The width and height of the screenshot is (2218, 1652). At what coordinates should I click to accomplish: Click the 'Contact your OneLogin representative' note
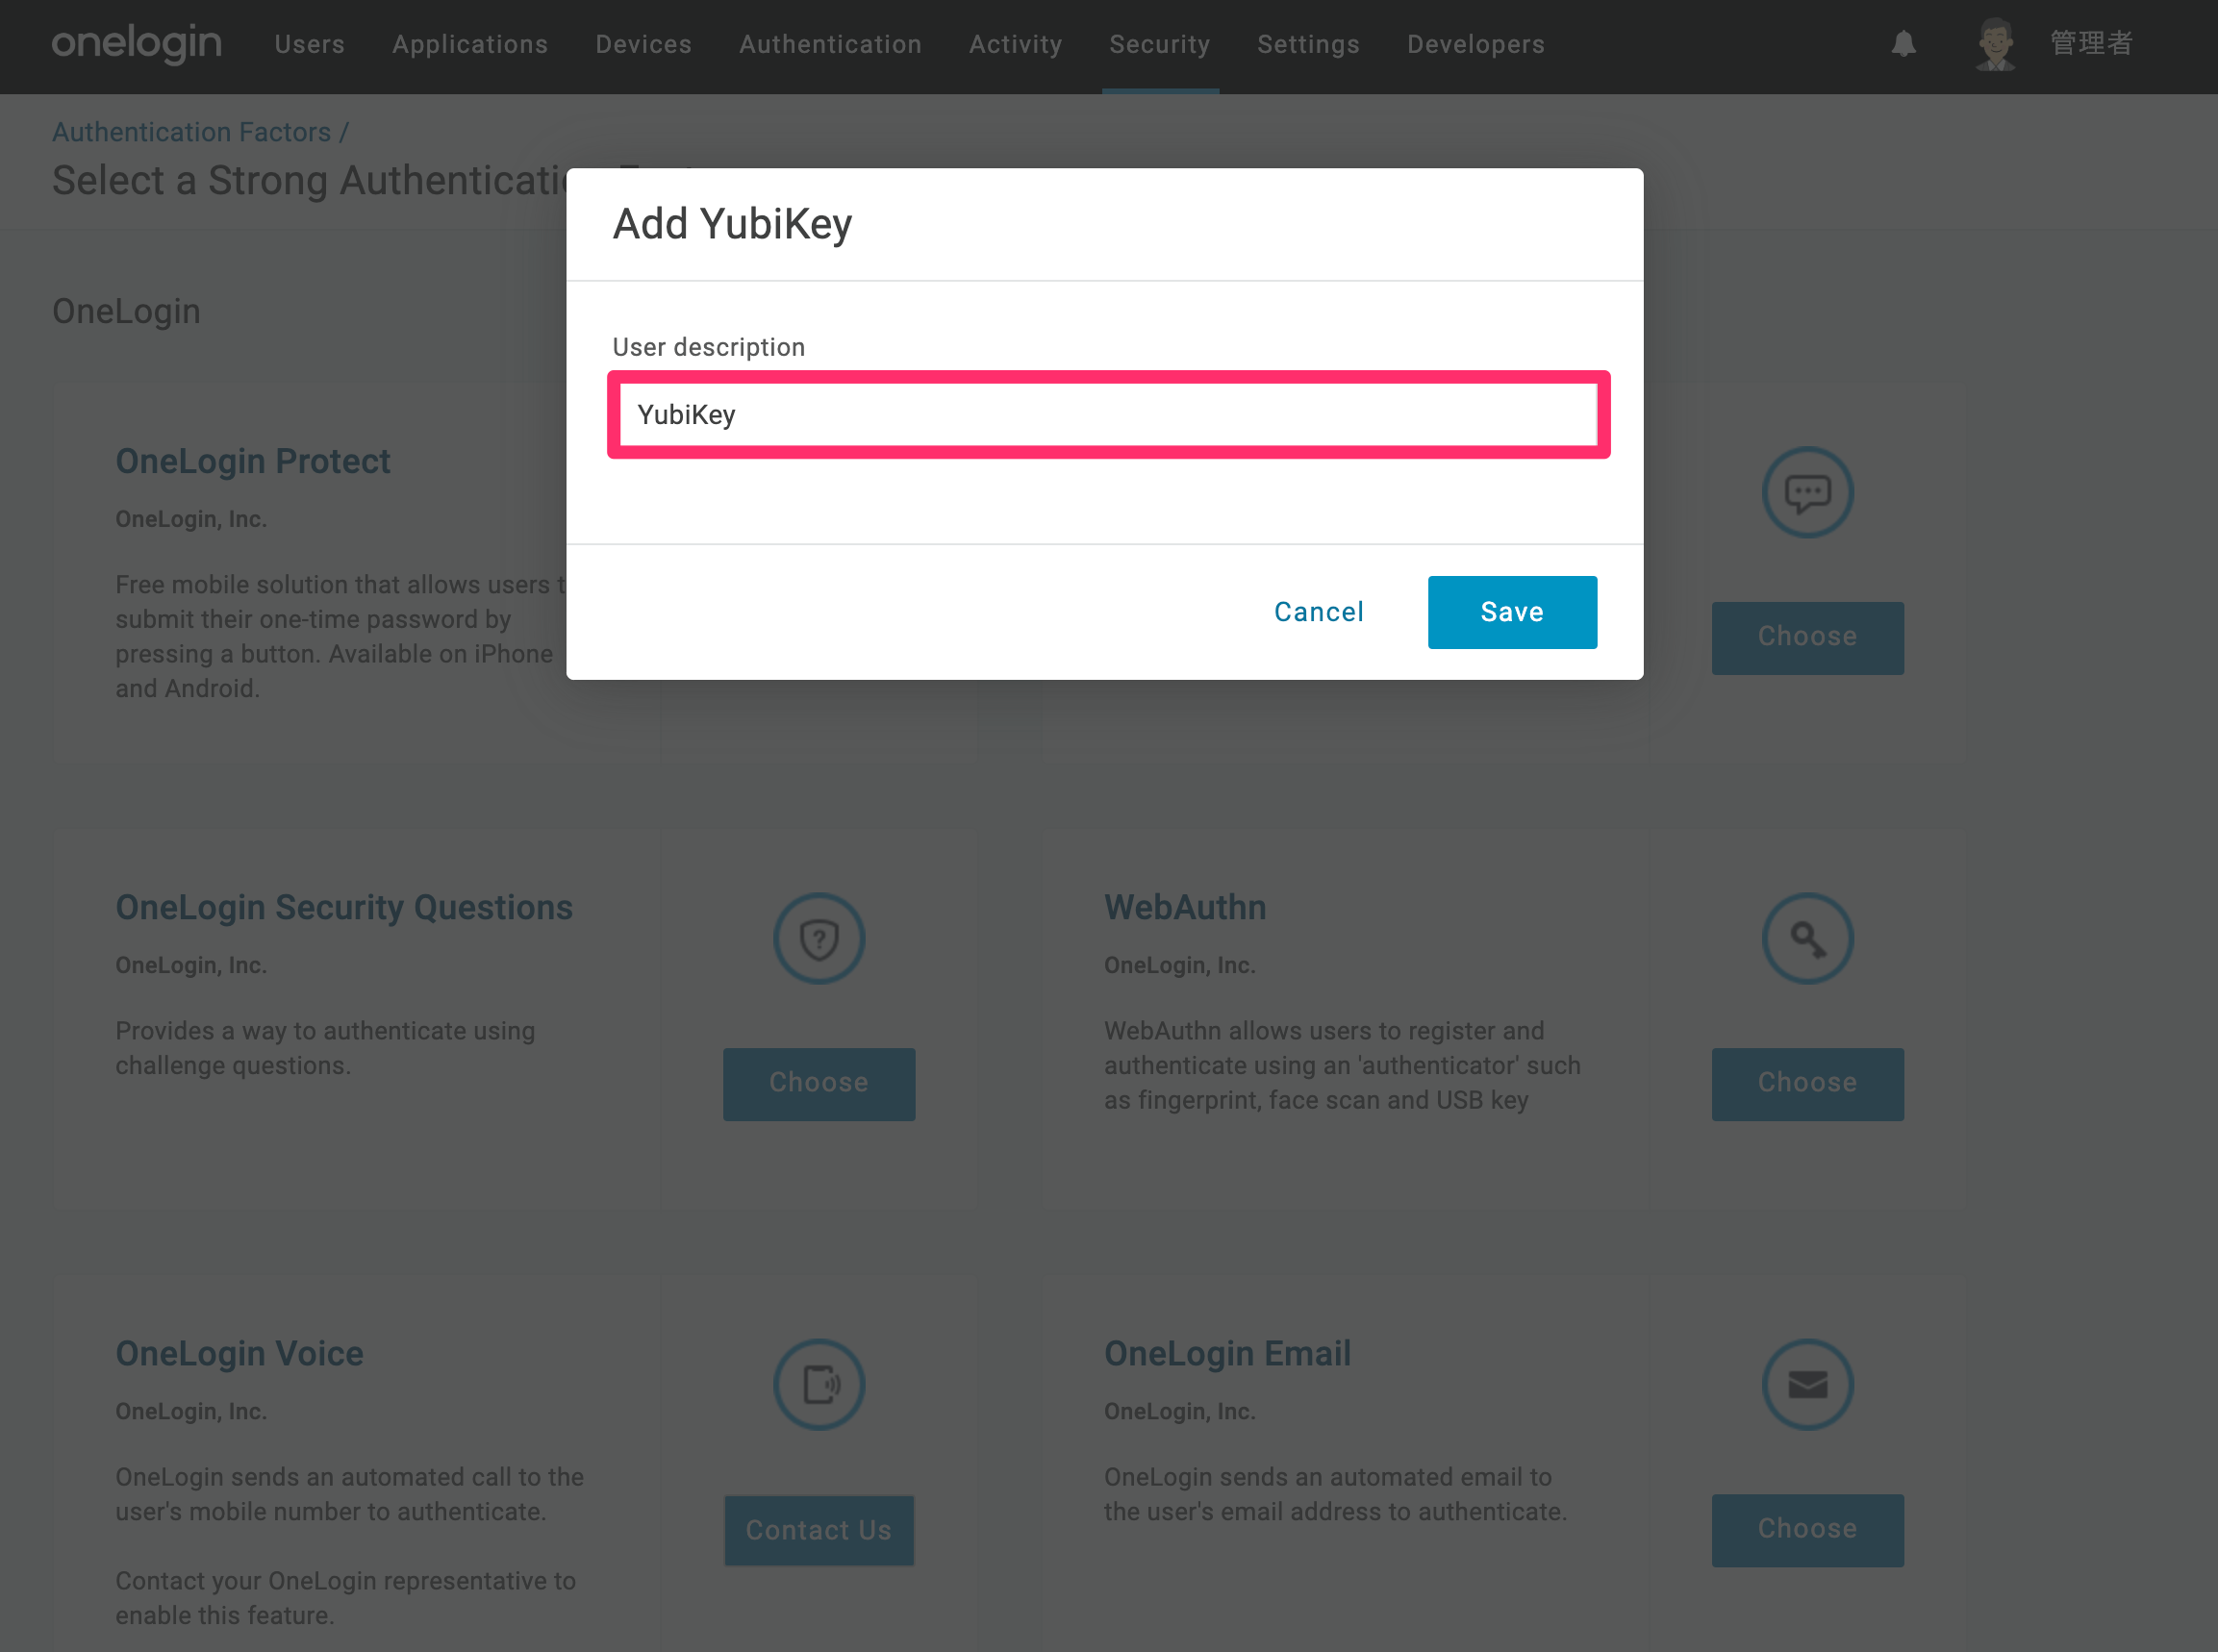point(345,1598)
